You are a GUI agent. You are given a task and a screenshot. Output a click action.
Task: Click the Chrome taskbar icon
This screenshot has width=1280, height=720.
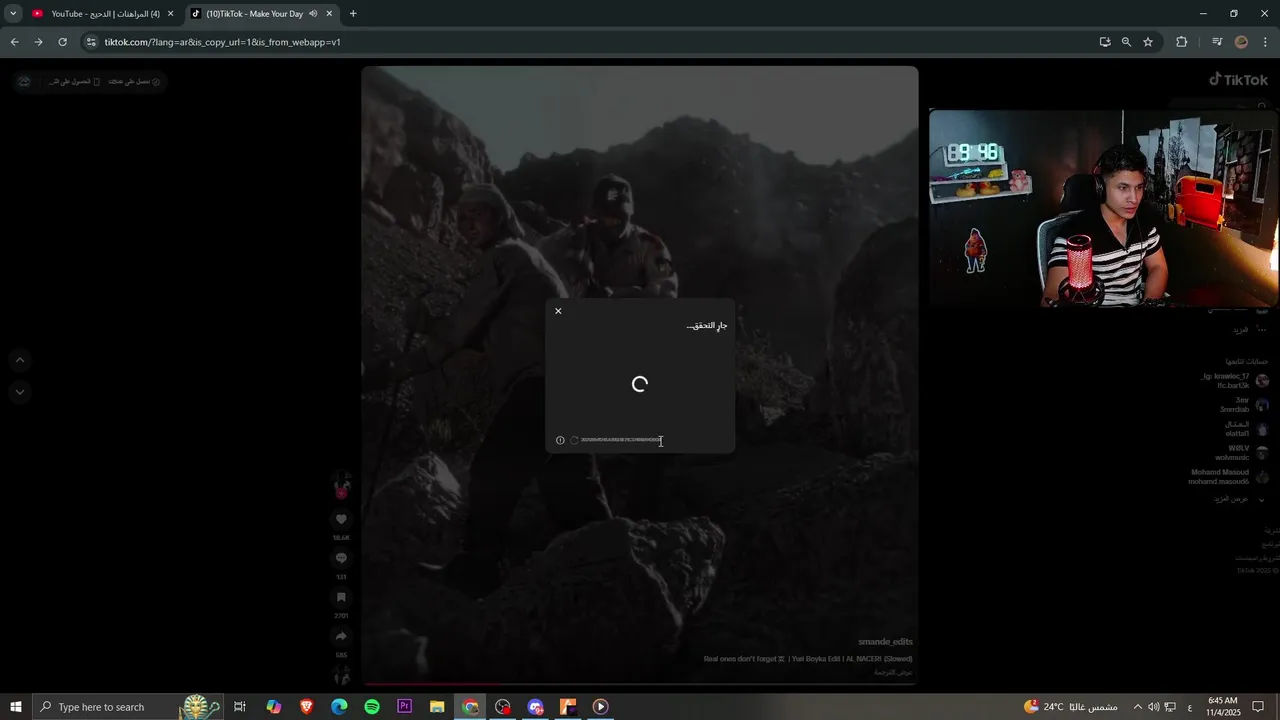tap(470, 707)
